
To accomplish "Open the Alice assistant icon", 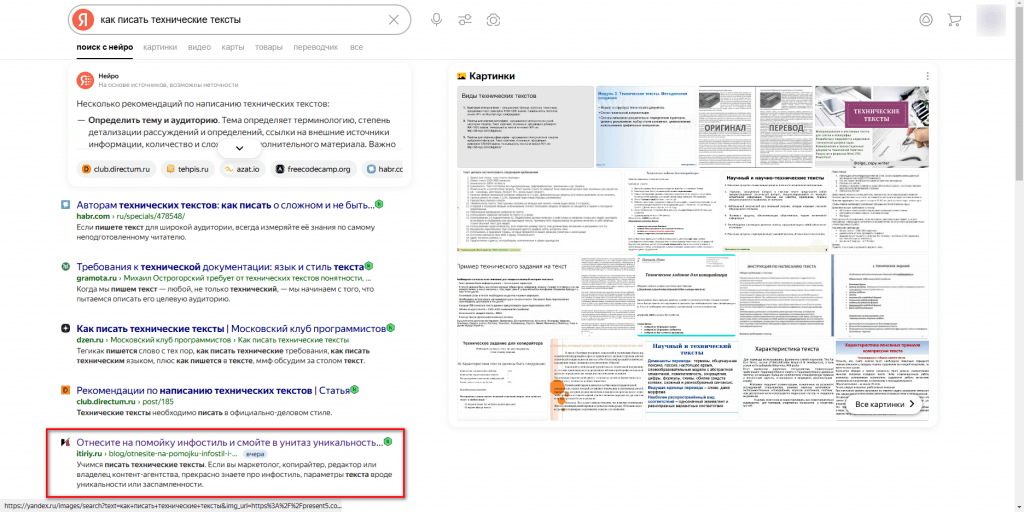I will [x=925, y=20].
